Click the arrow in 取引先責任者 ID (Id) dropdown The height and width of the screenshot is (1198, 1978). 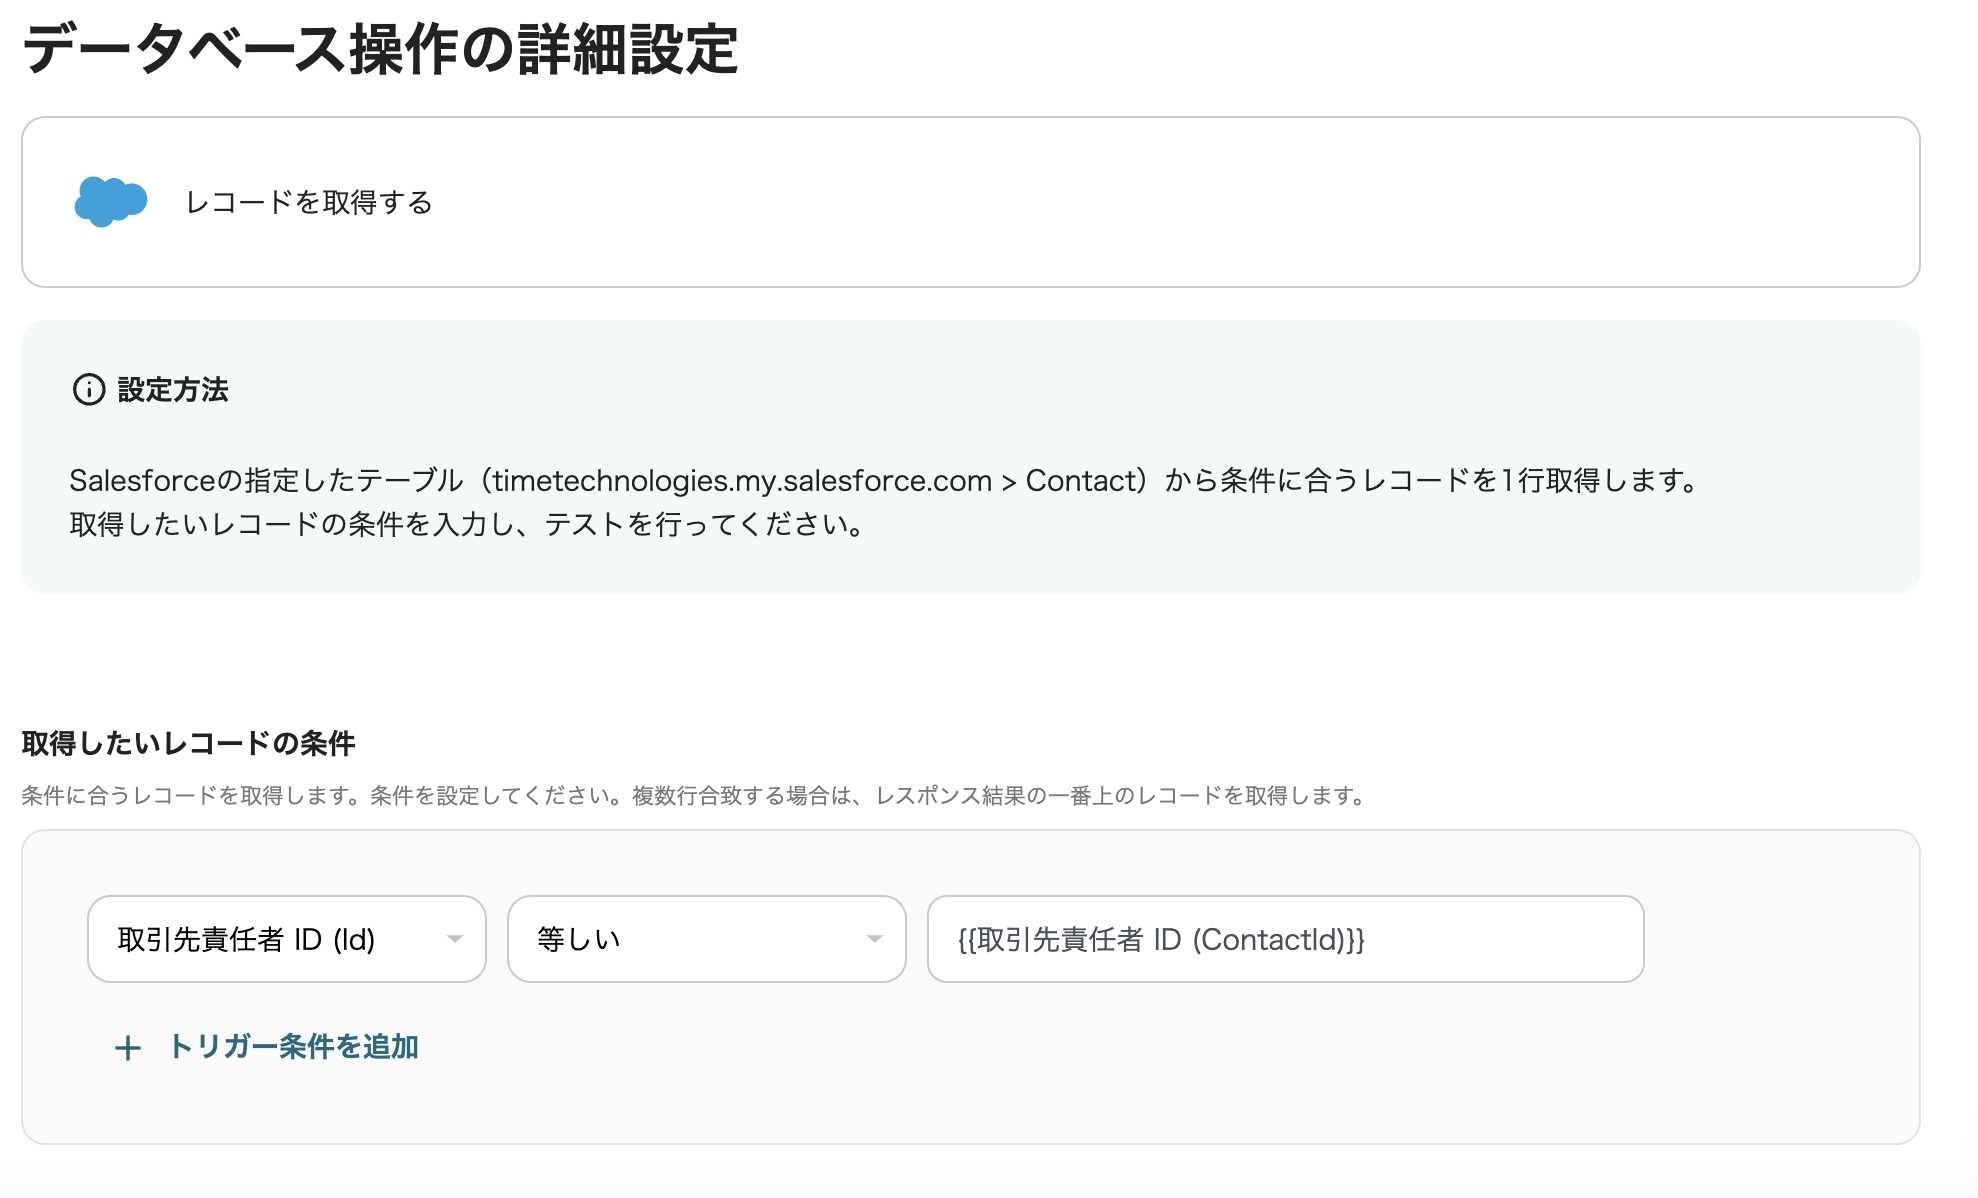click(454, 939)
